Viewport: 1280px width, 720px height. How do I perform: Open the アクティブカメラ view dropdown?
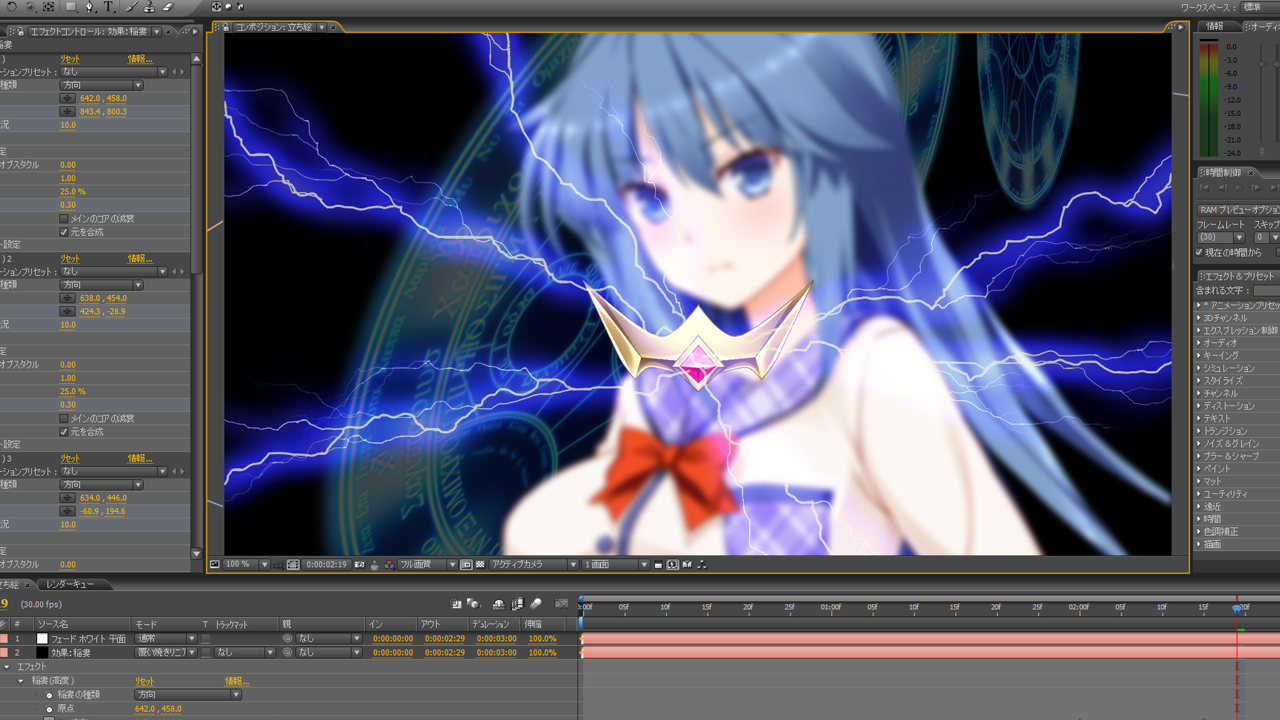533,564
